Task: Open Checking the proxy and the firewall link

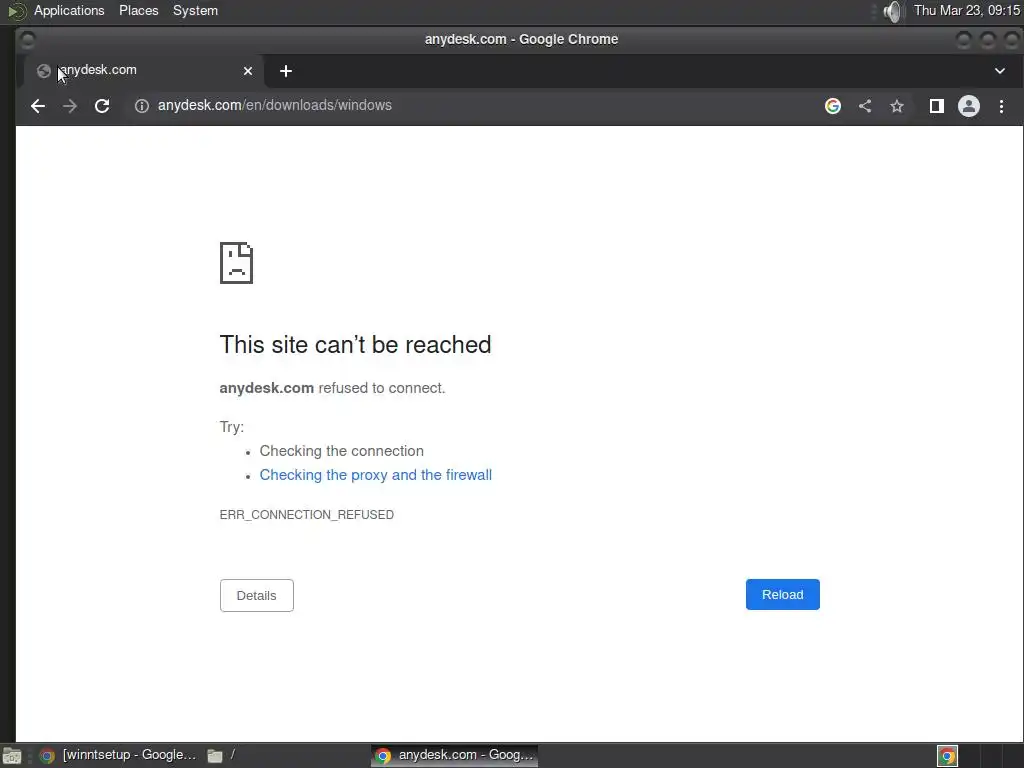Action: click(x=376, y=475)
